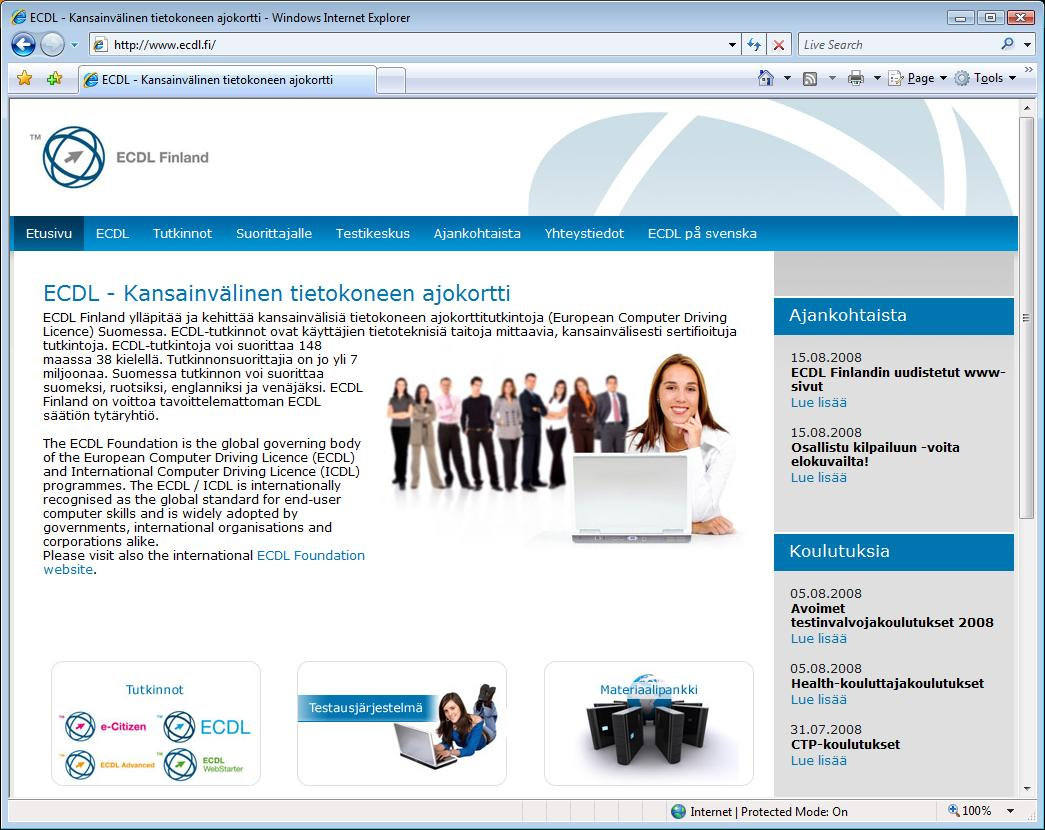1045x830 pixels.
Task: Open the Page menu
Action: (917, 79)
